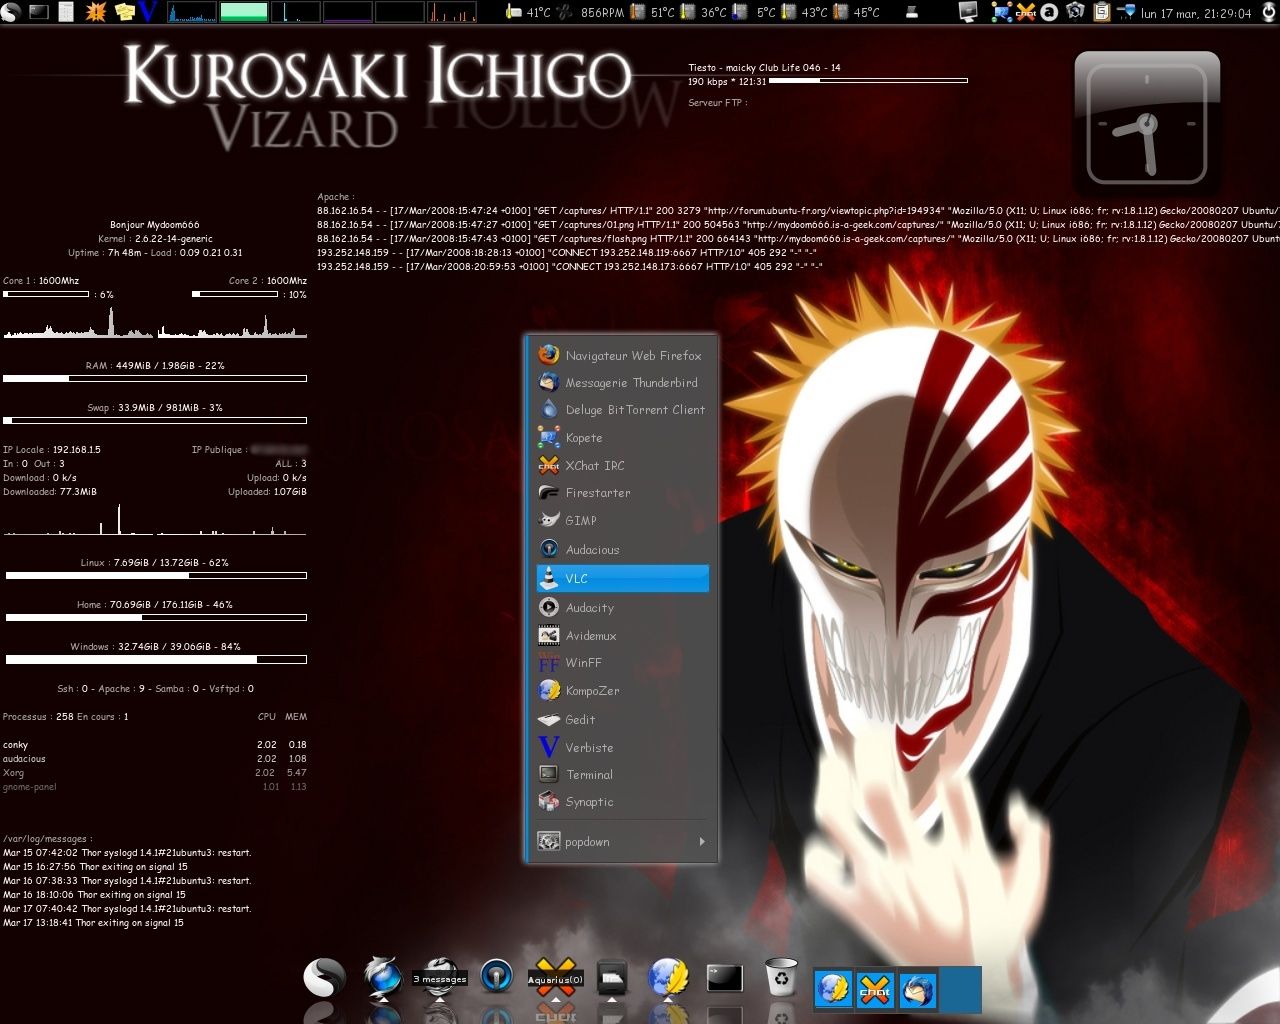Open the Kopete tray icon in top panel
The height and width of the screenshot is (1024, 1280).
[x=1001, y=12]
